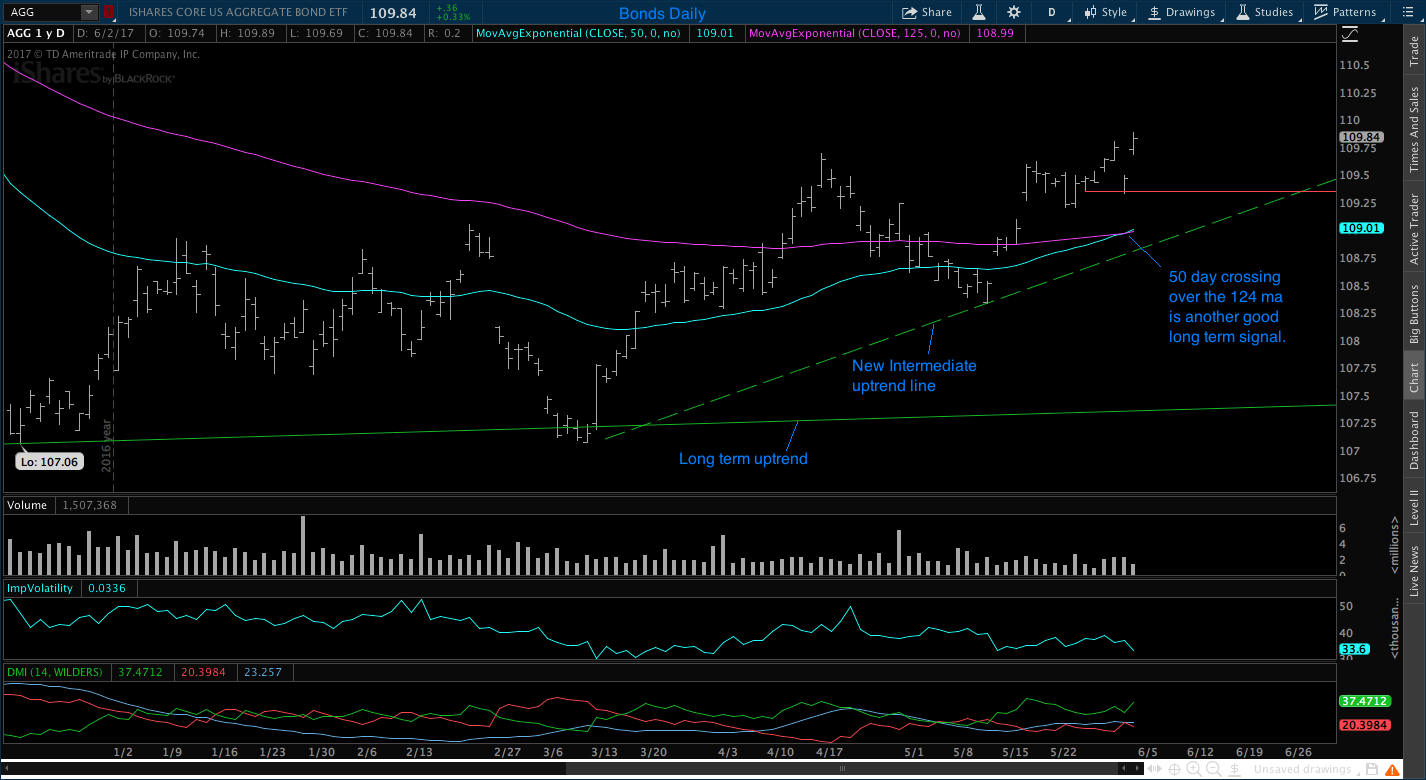Open the Live News sidebar tab

1414,572
